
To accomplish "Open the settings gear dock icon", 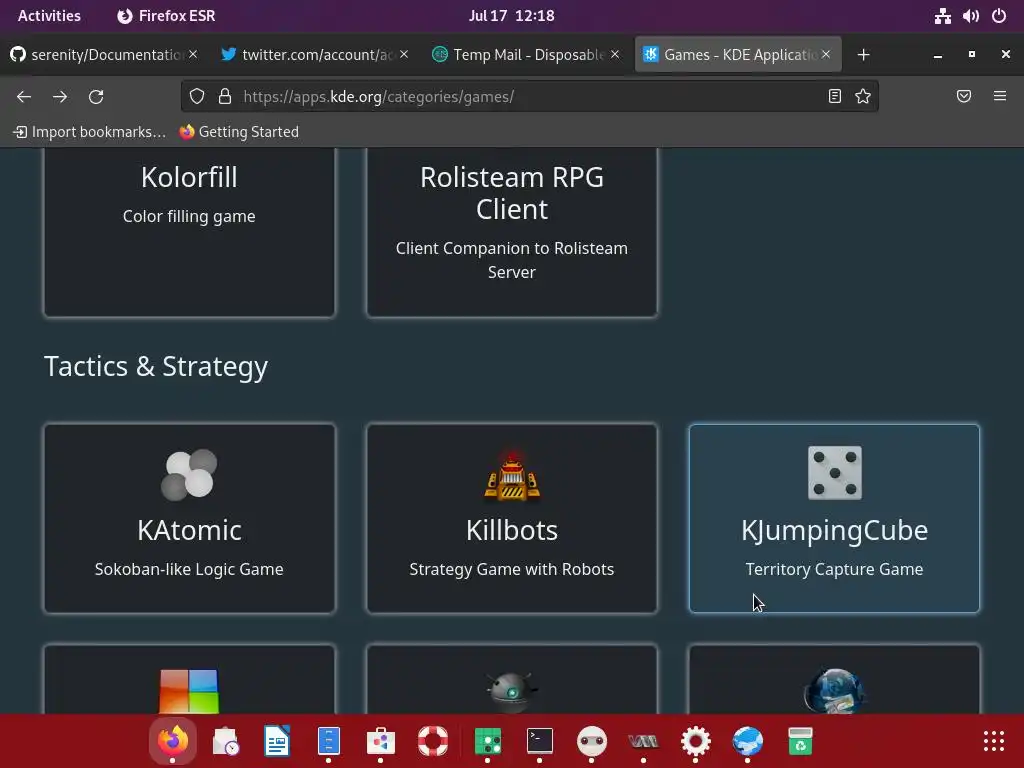I will [696, 741].
